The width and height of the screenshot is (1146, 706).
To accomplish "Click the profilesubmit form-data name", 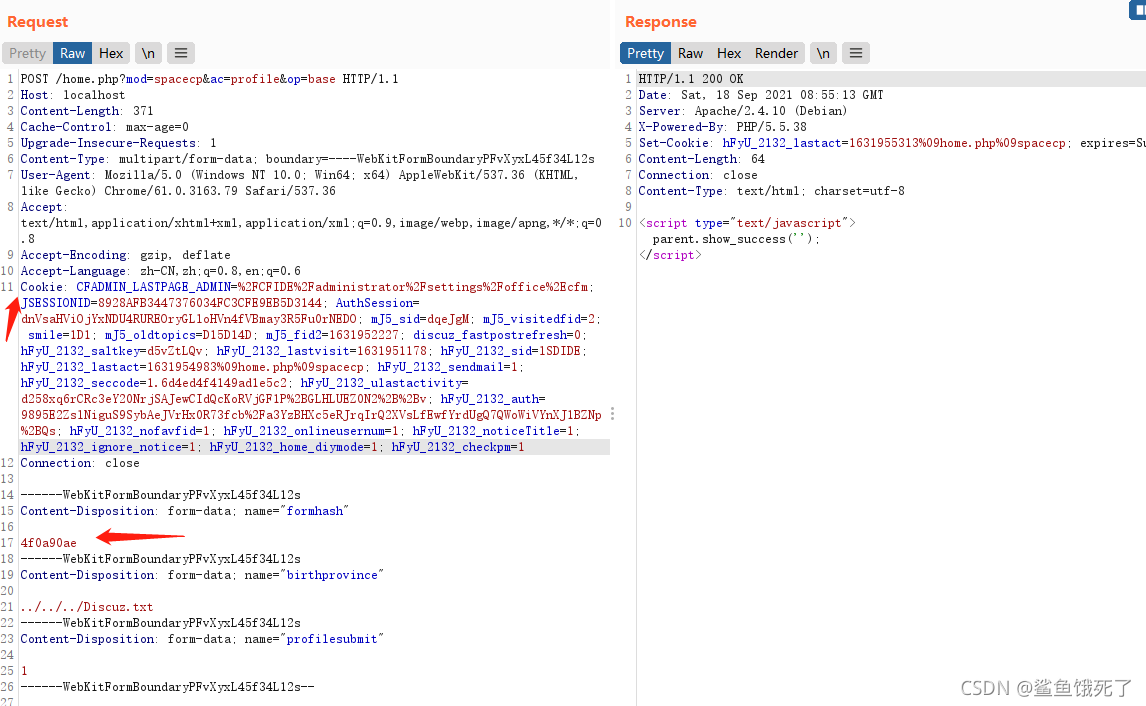I will coord(332,639).
